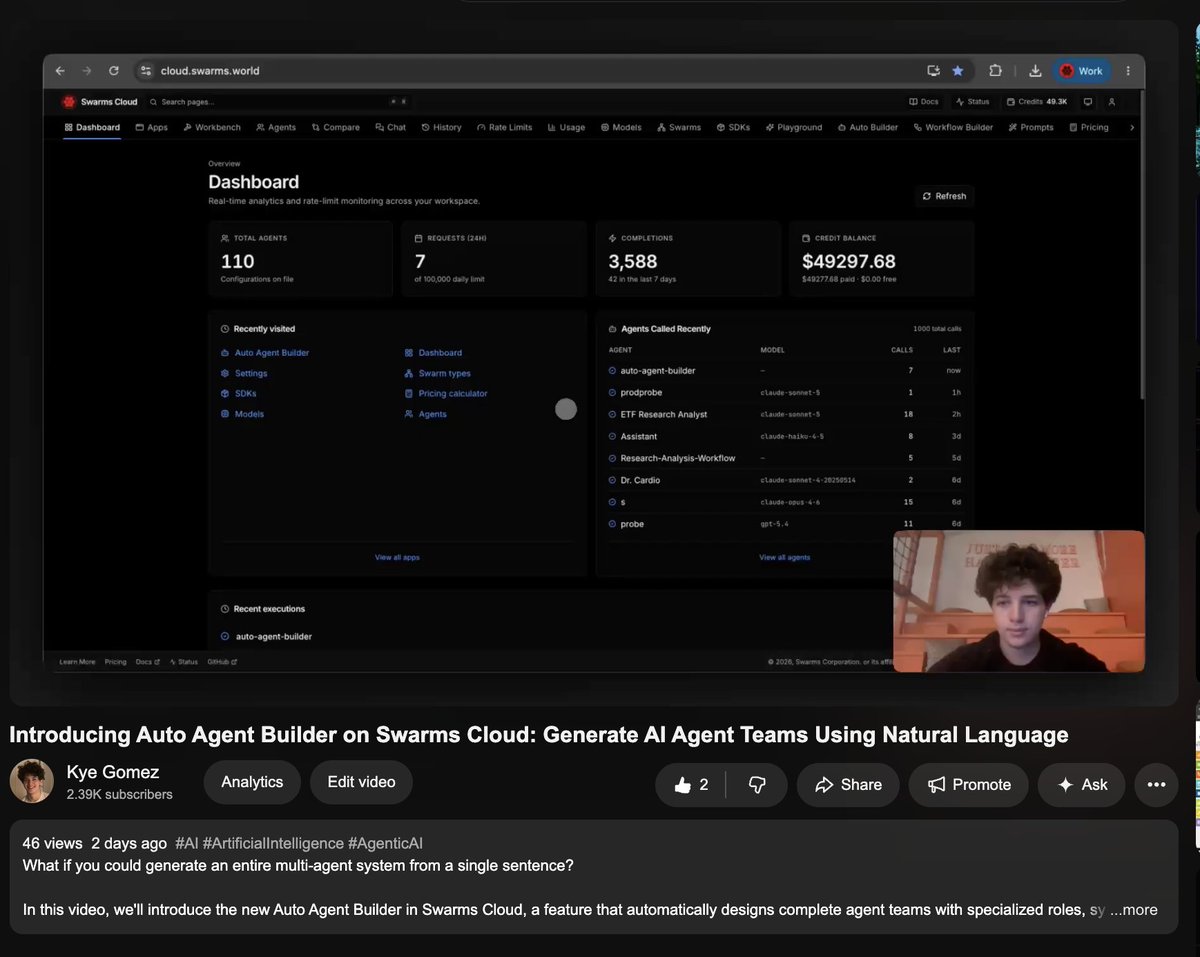Open Kye Gomez channel avatar
1200x957 pixels.
(x=32, y=781)
